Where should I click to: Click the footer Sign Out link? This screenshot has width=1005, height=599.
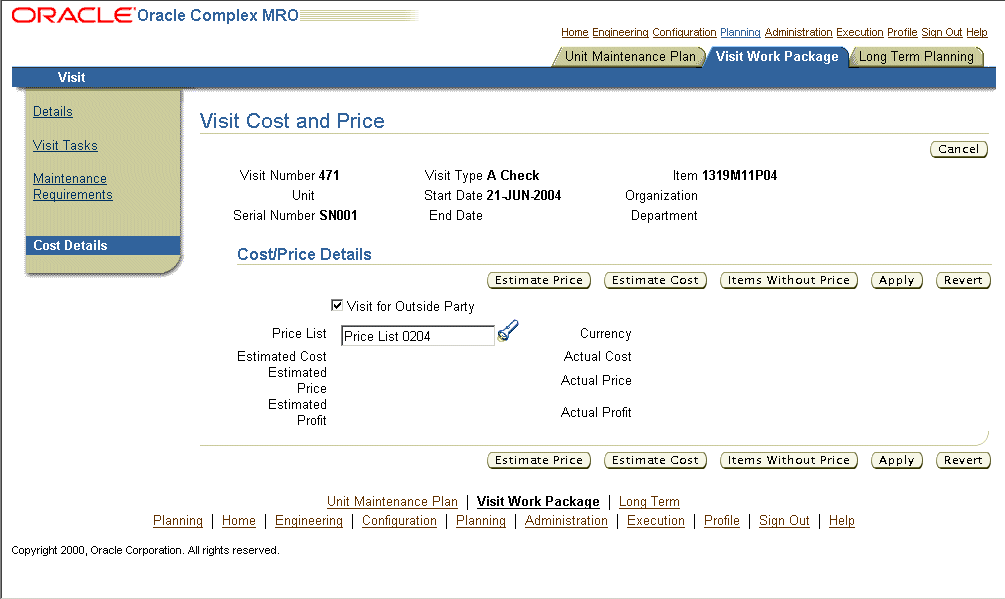[x=784, y=521]
